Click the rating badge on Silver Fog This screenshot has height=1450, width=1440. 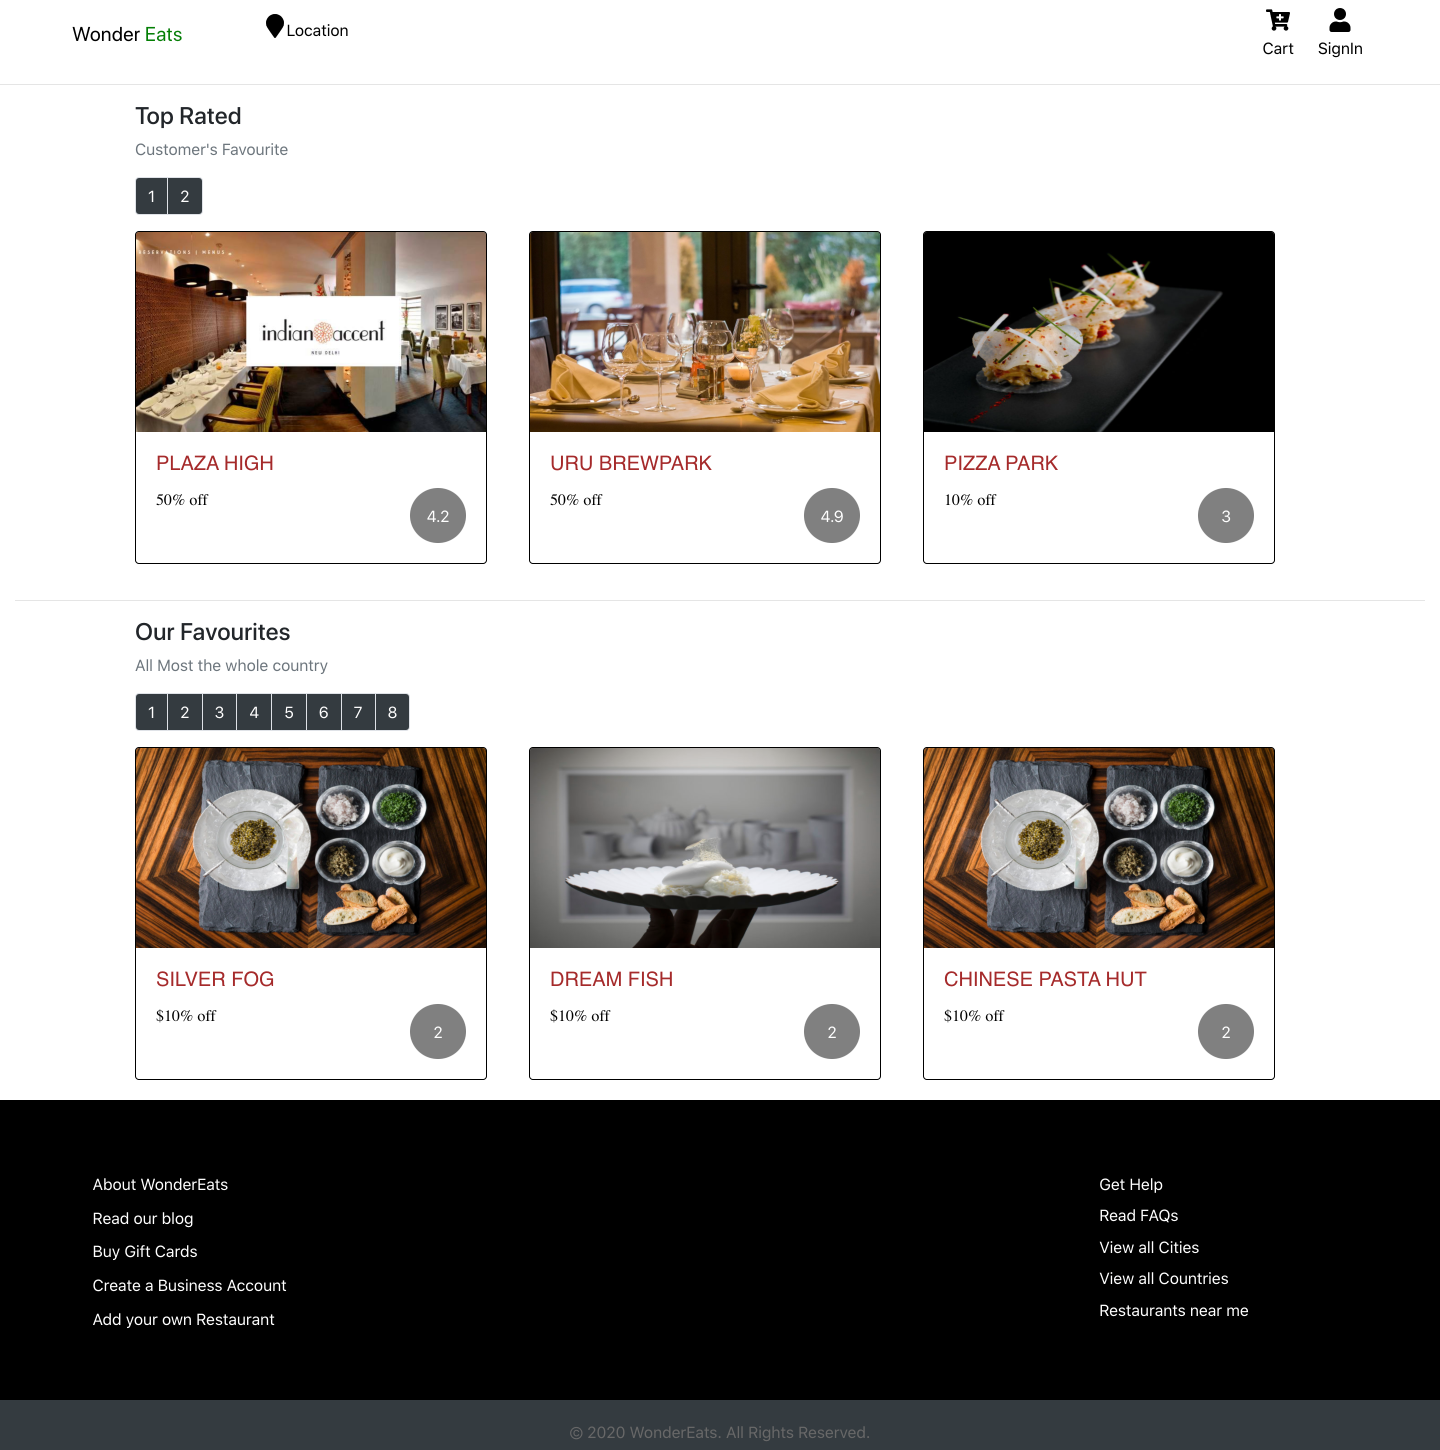point(438,1032)
